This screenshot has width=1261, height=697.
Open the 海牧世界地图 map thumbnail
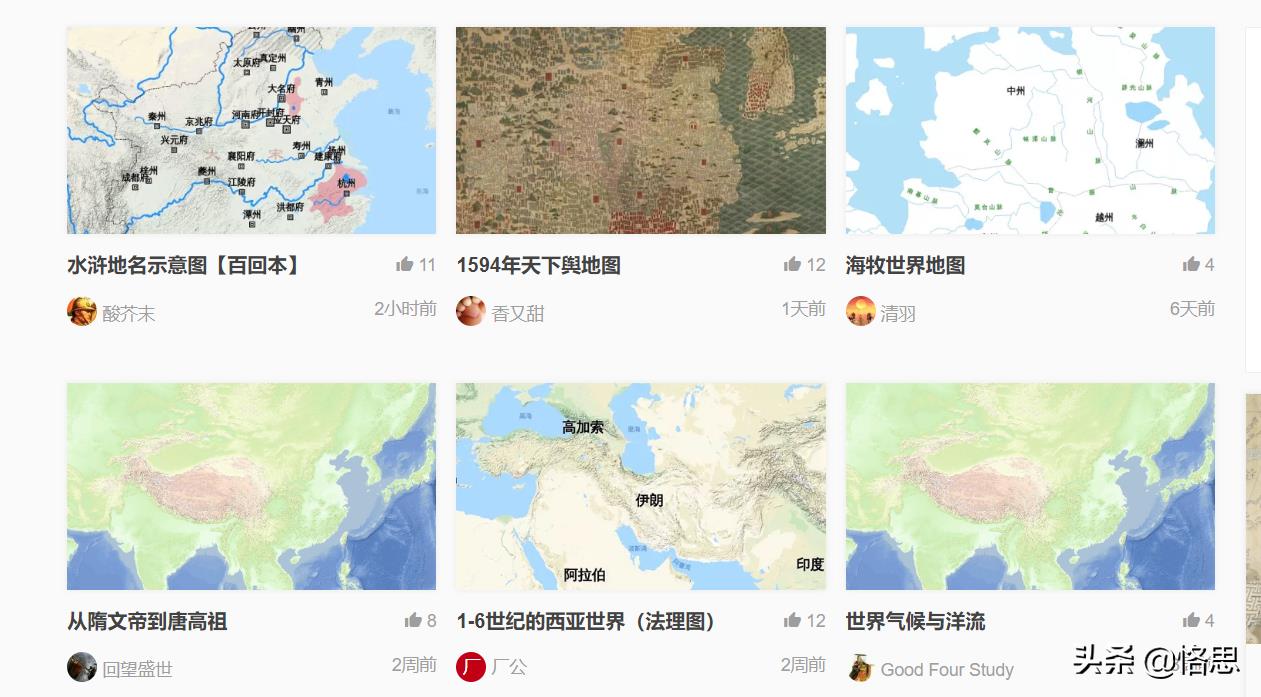click(x=1030, y=130)
